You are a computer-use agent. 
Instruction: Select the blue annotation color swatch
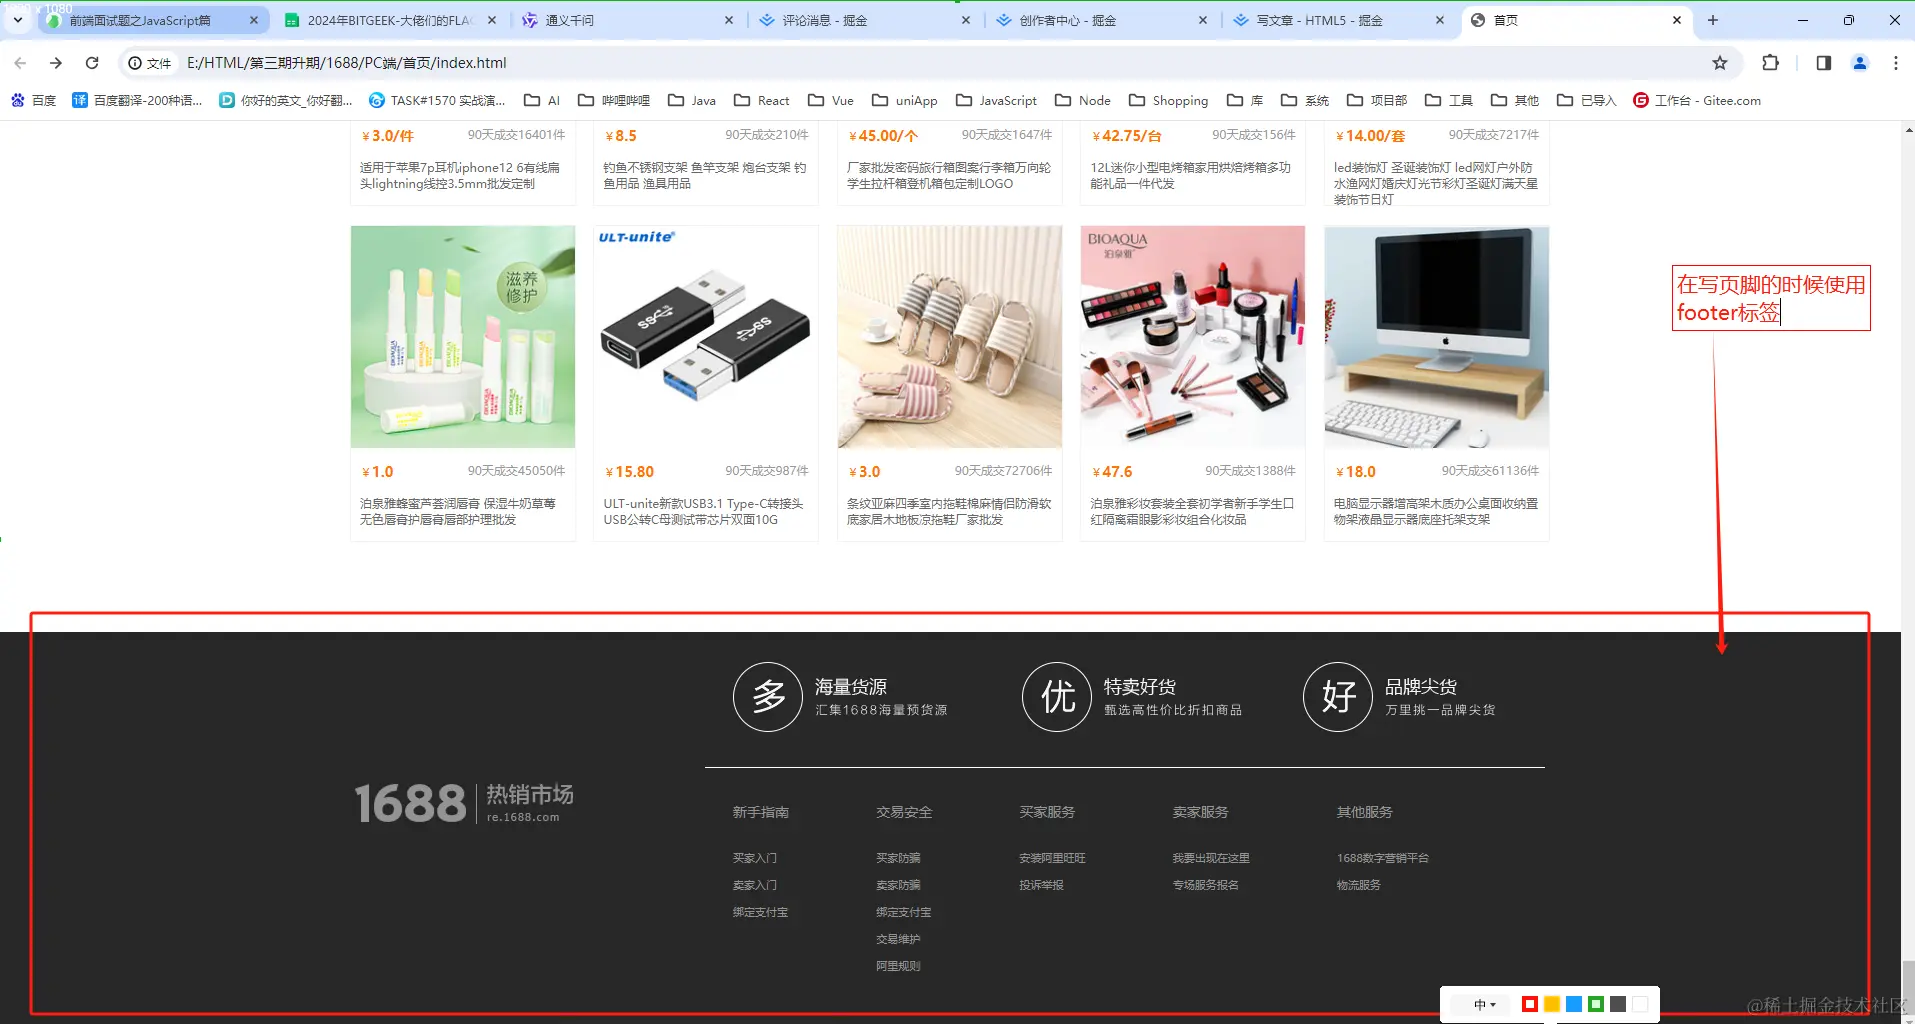coord(1574,1004)
